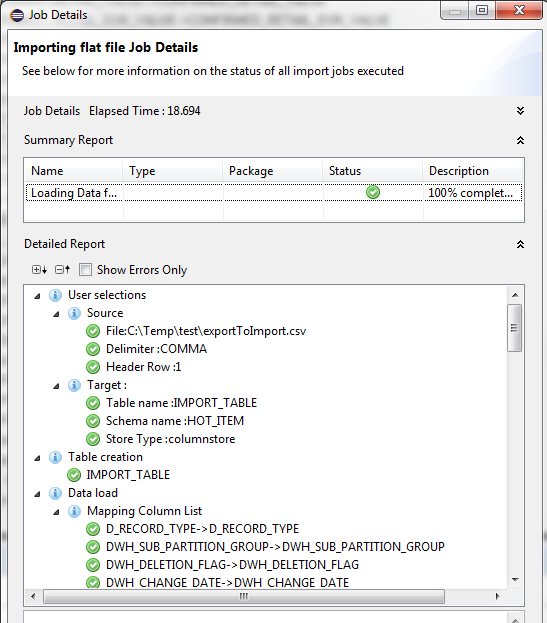Click the green status icon in the summary row
The height and width of the screenshot is (623, 547).
click(x=373, y=192)
